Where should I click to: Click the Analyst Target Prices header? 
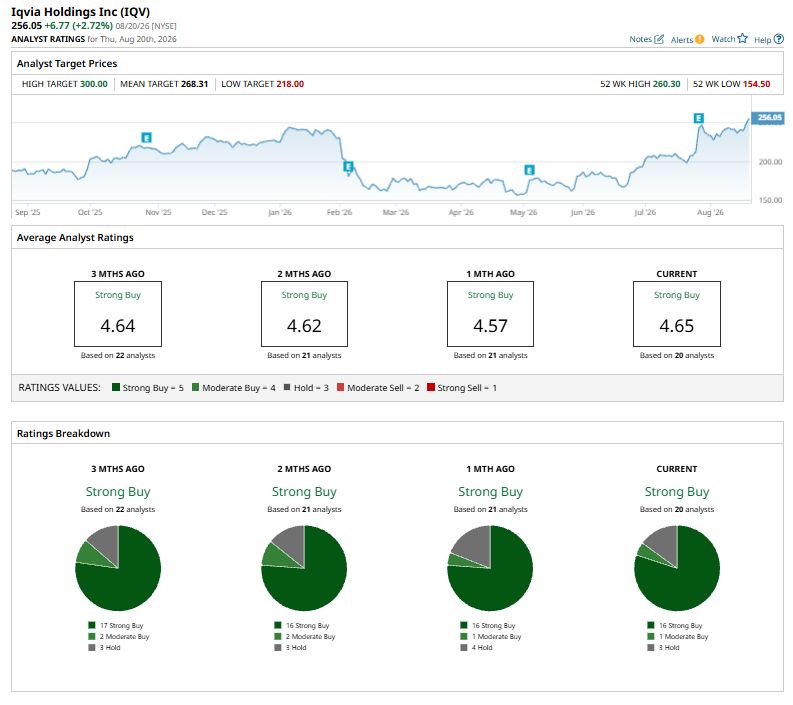tap(67, 64)
